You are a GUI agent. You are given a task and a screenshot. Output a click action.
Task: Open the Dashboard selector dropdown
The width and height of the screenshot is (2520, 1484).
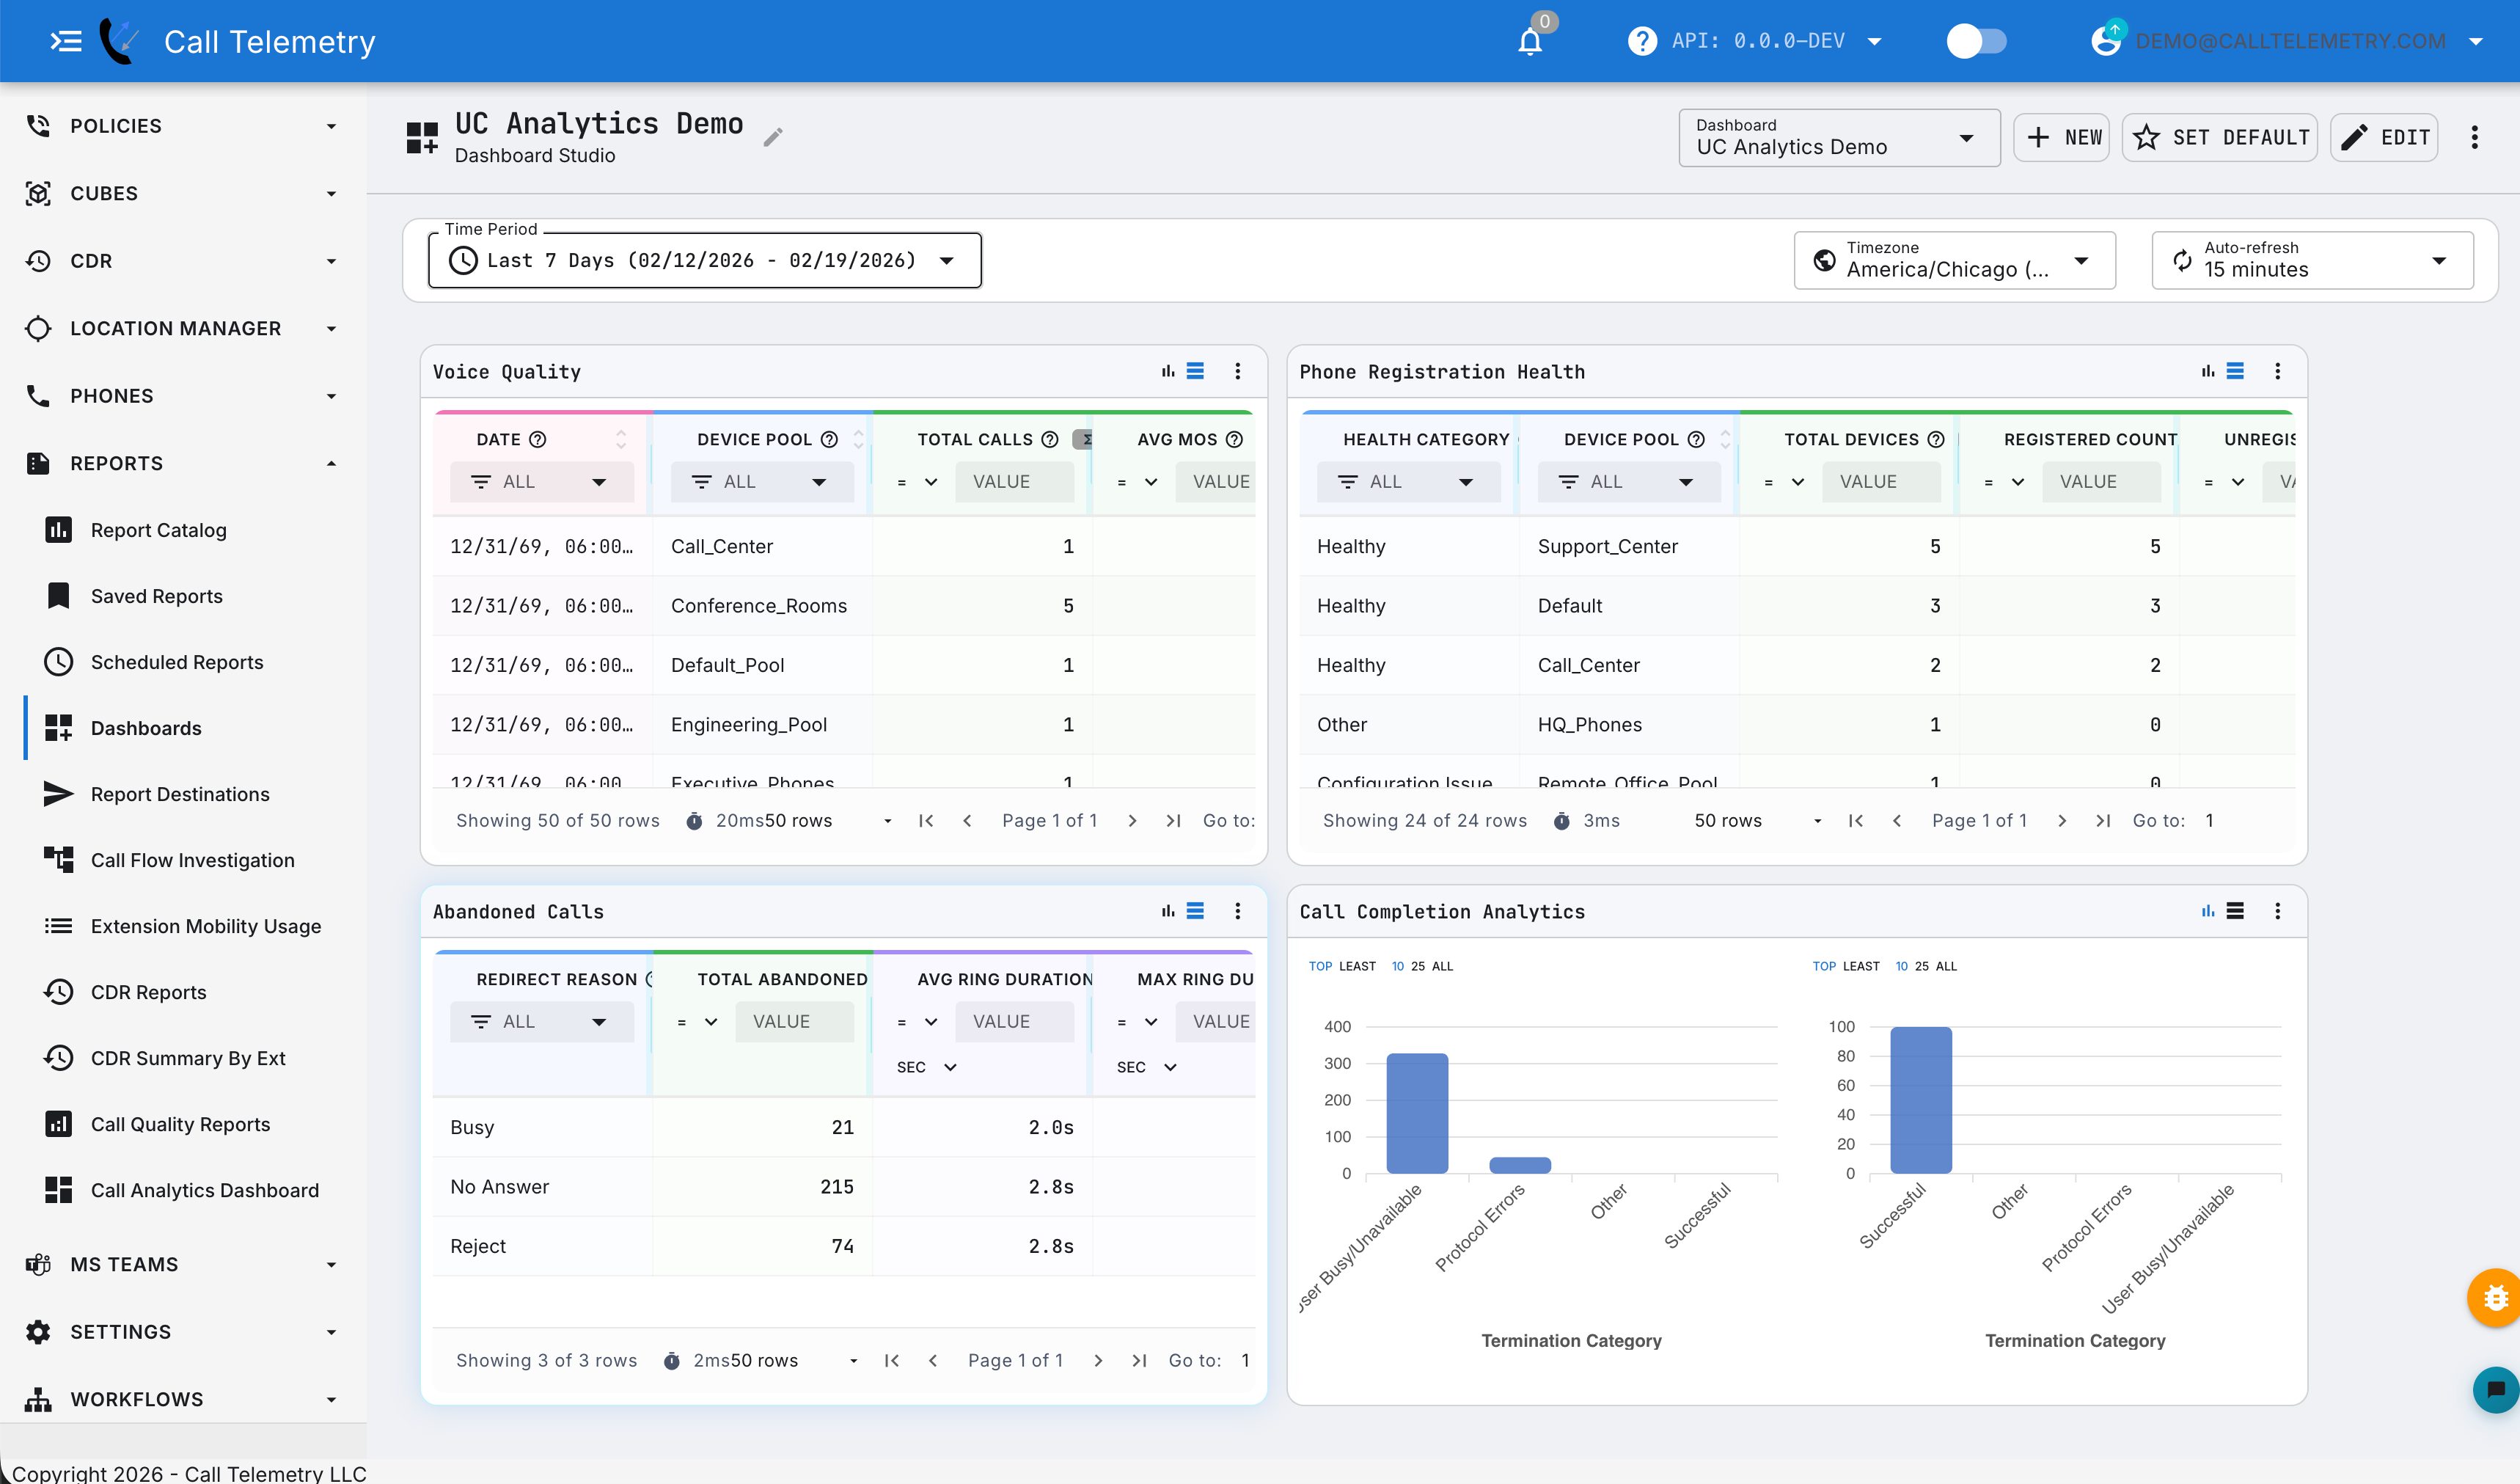(1839, 138)
